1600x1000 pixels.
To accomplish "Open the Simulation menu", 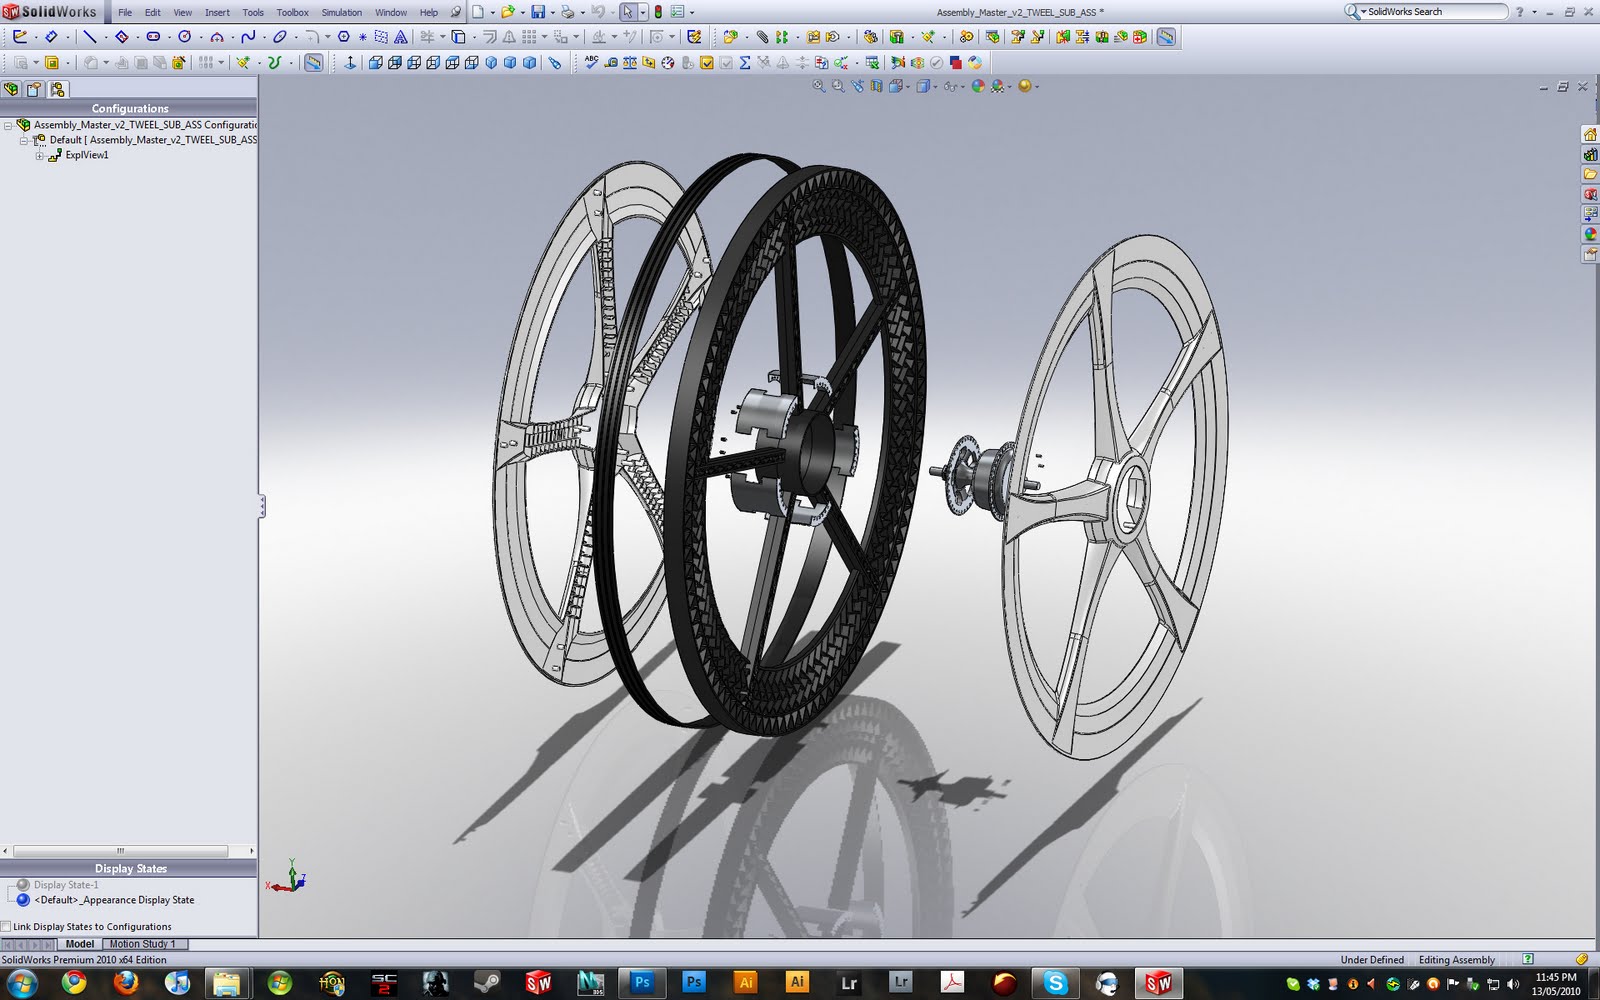I will 340,12.
